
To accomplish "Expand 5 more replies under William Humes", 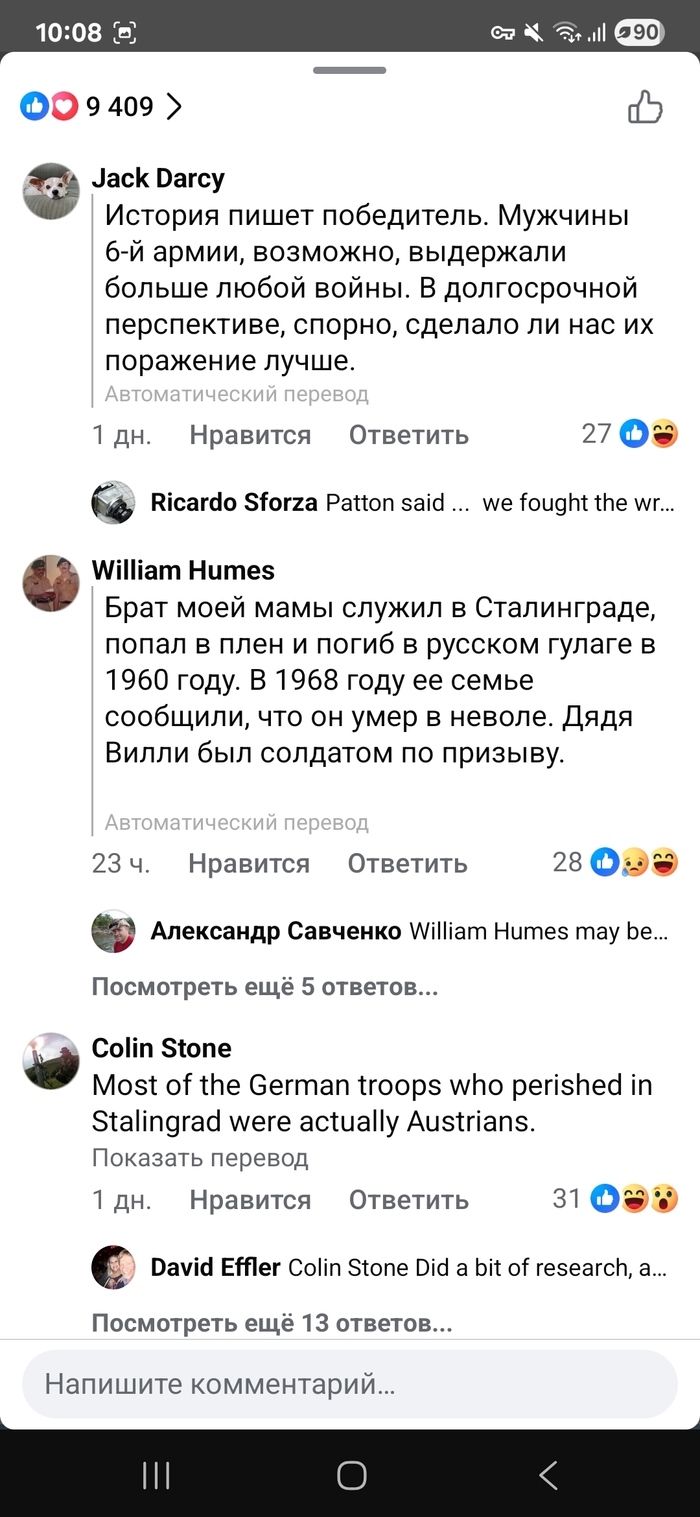I will click(265, 988).
